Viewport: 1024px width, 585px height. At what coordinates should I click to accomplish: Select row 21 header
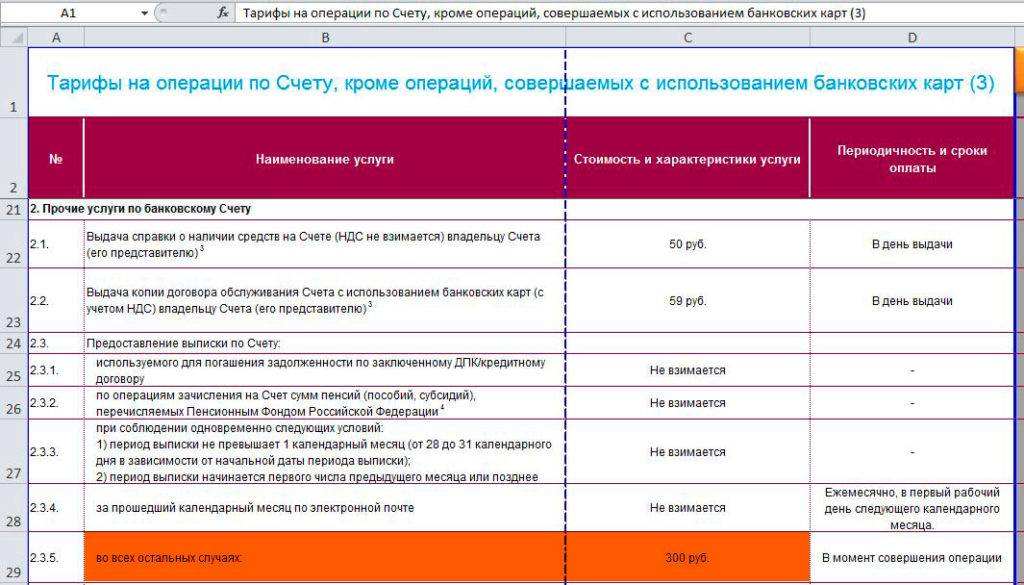click(13, 209)
